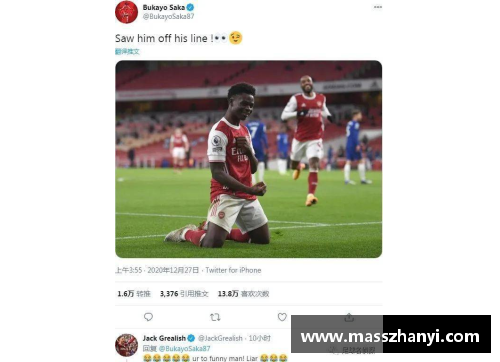Click the translate tweet link
Image resolution: width=500 pixels, height=362 pixels.
pyautogui.click(x=127, y=51)
